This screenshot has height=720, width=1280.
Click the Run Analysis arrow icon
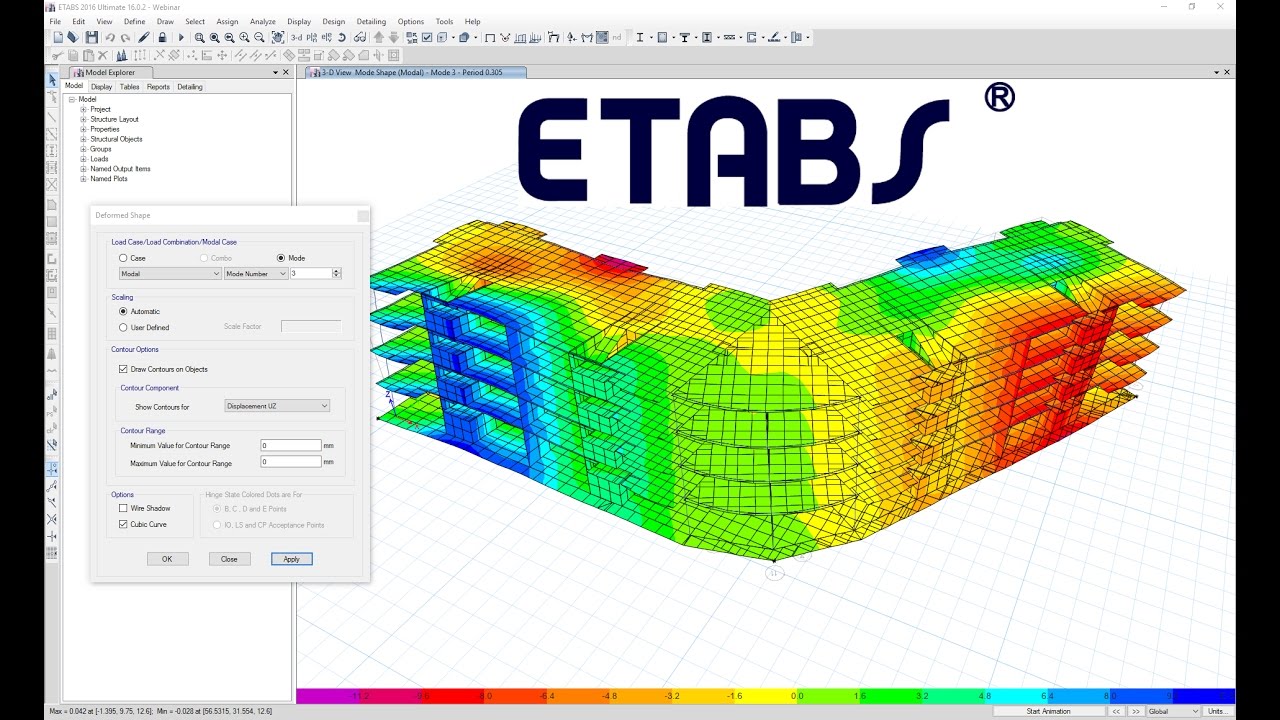pyautogui.click(x=183, y=37)
